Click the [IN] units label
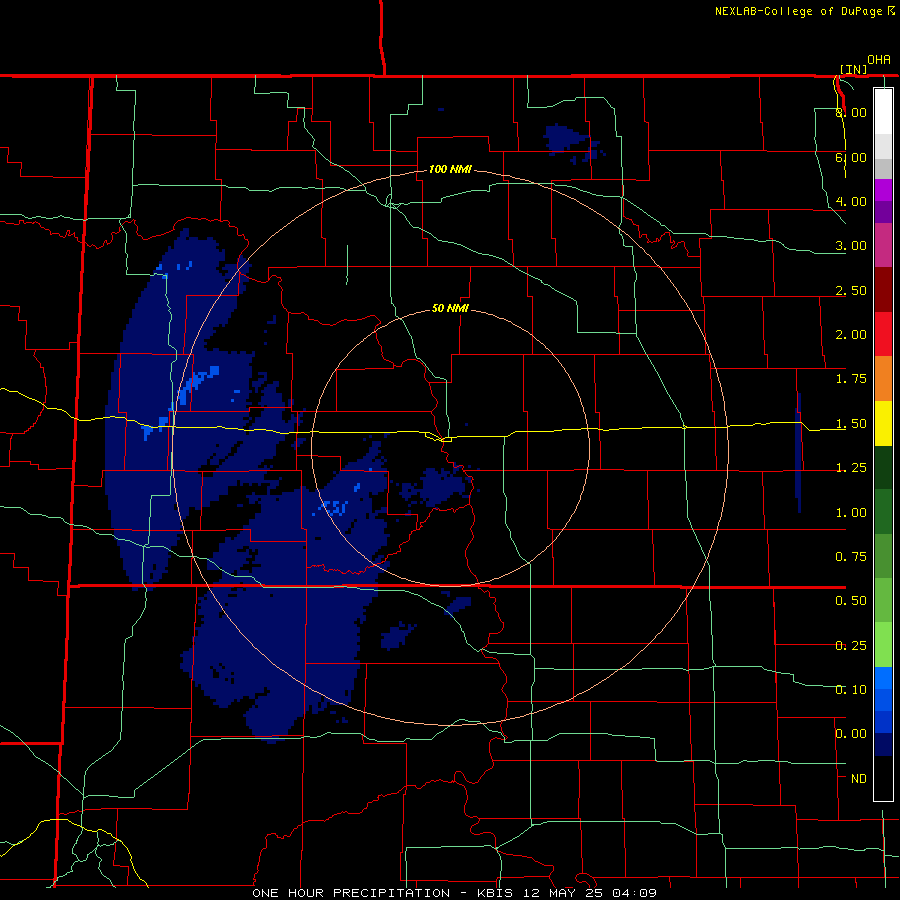 (x=853, y=69)
